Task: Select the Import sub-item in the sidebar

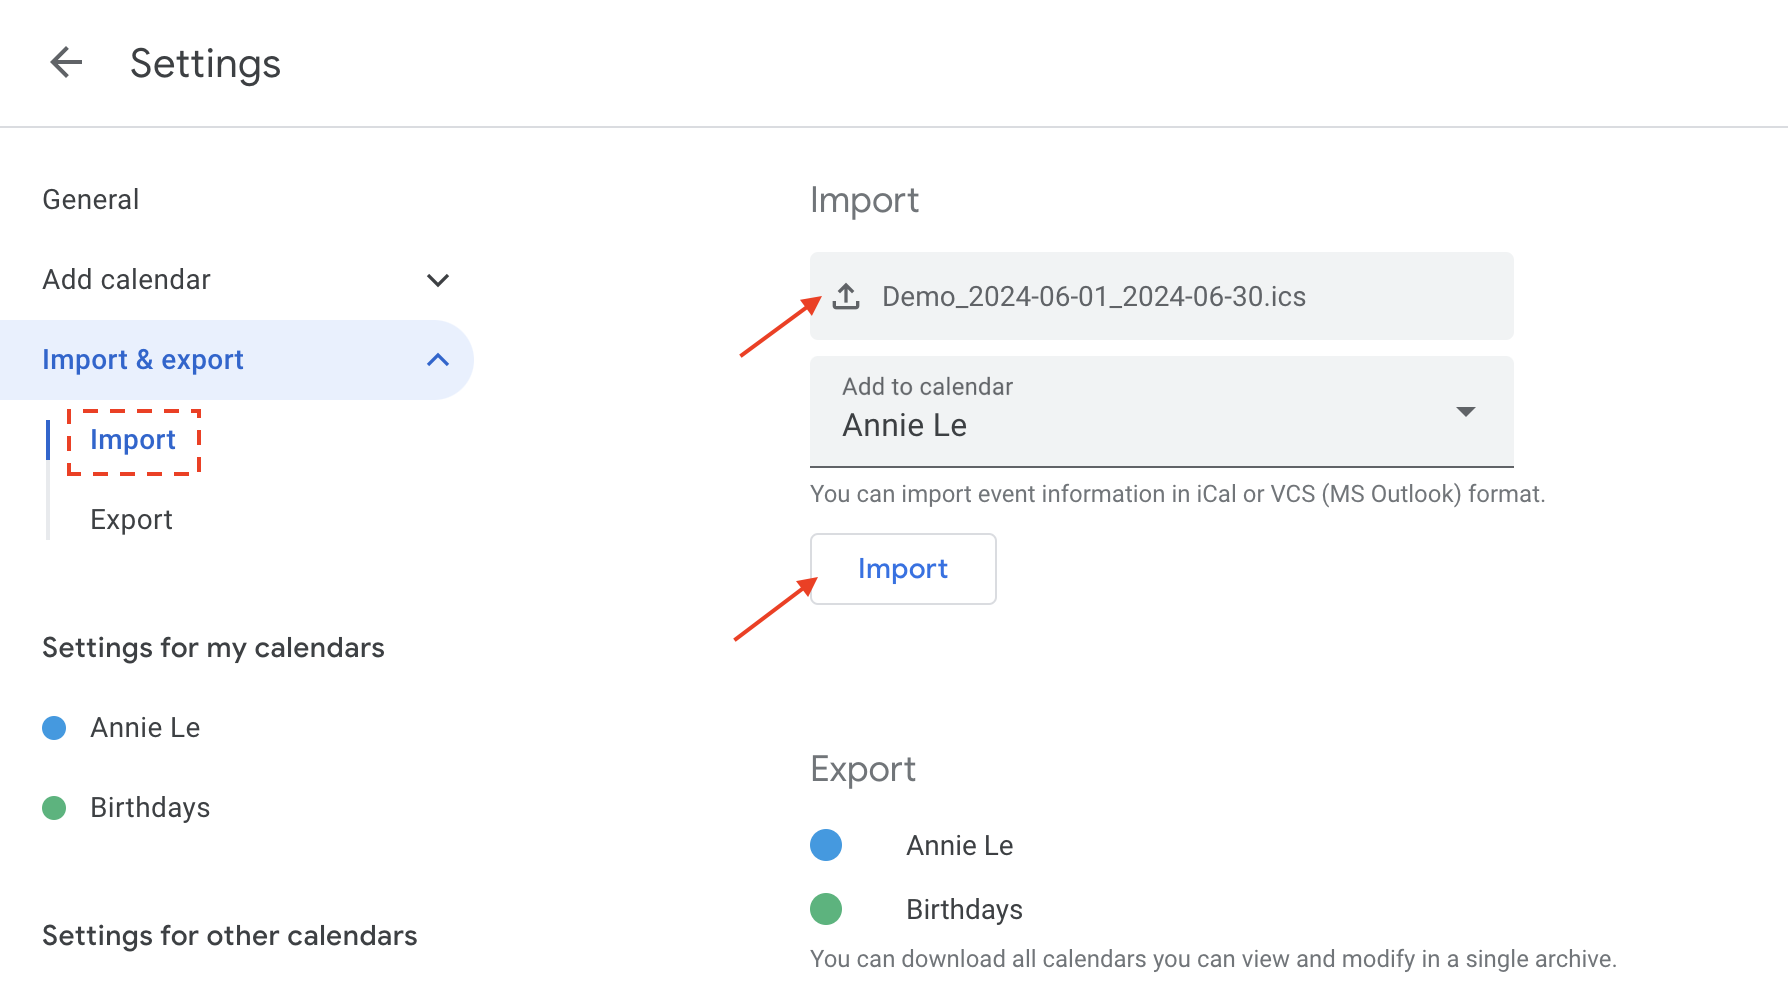Action: pyautogui.click(x=133, y=440)
